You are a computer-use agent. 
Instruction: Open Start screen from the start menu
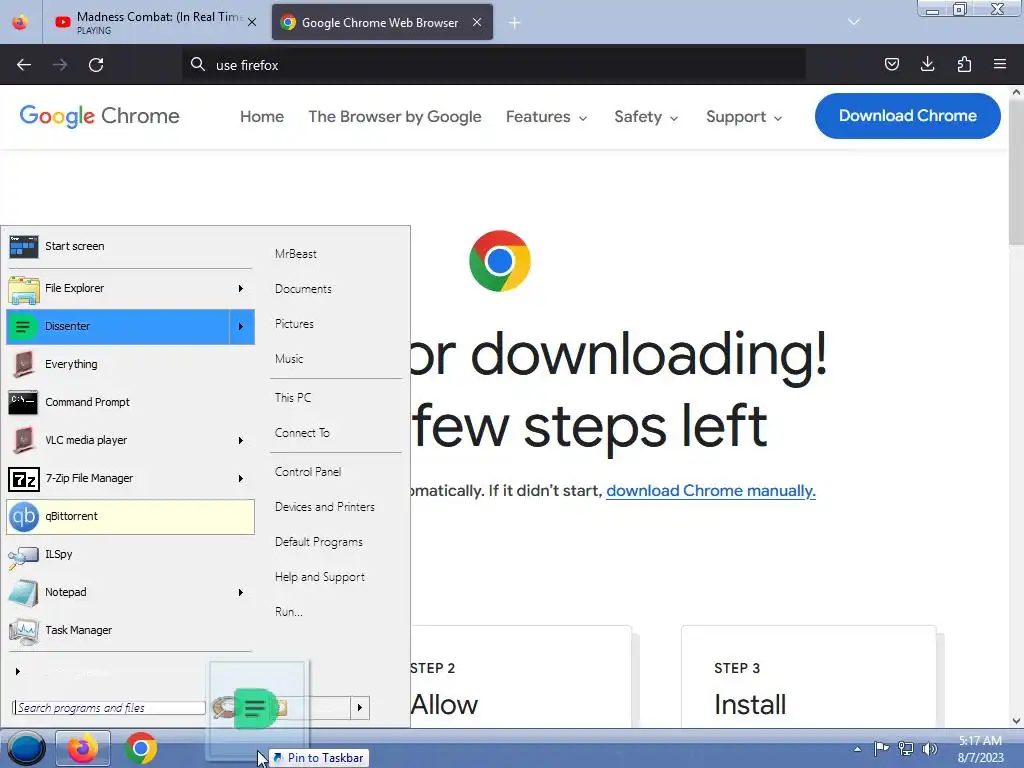(x=129, y=246)
